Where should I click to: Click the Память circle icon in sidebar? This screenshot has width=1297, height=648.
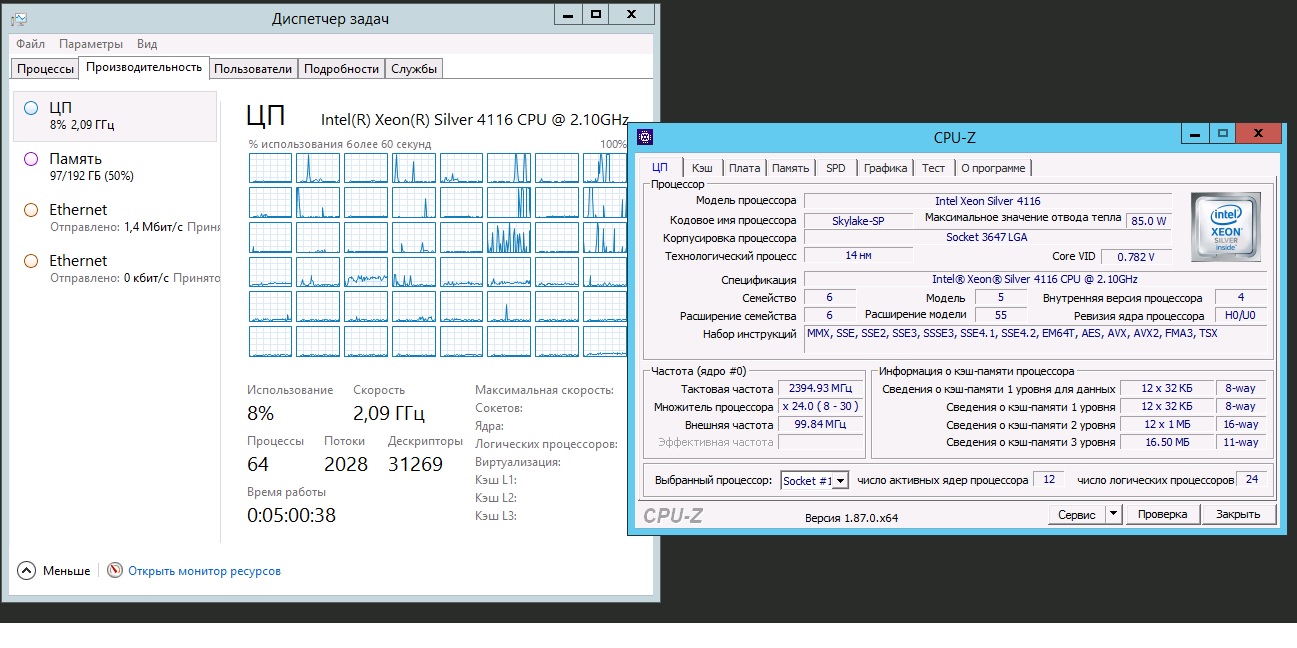[31, 159]
